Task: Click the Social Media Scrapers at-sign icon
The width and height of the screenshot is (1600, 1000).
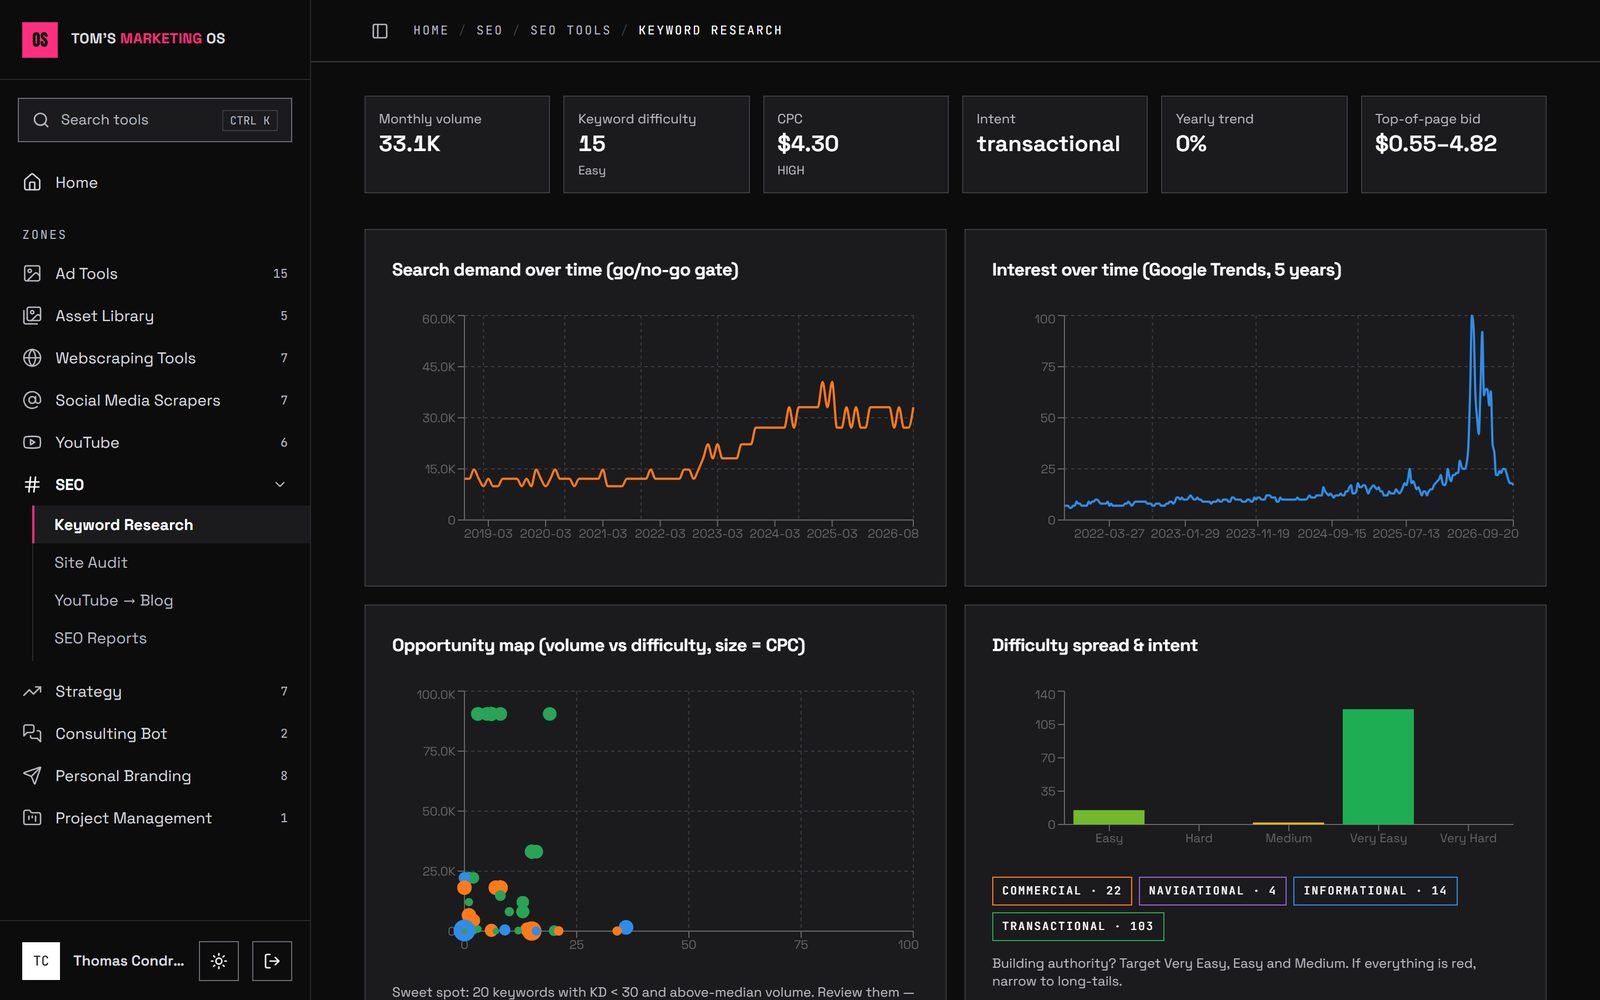Action: coord(32,400)
